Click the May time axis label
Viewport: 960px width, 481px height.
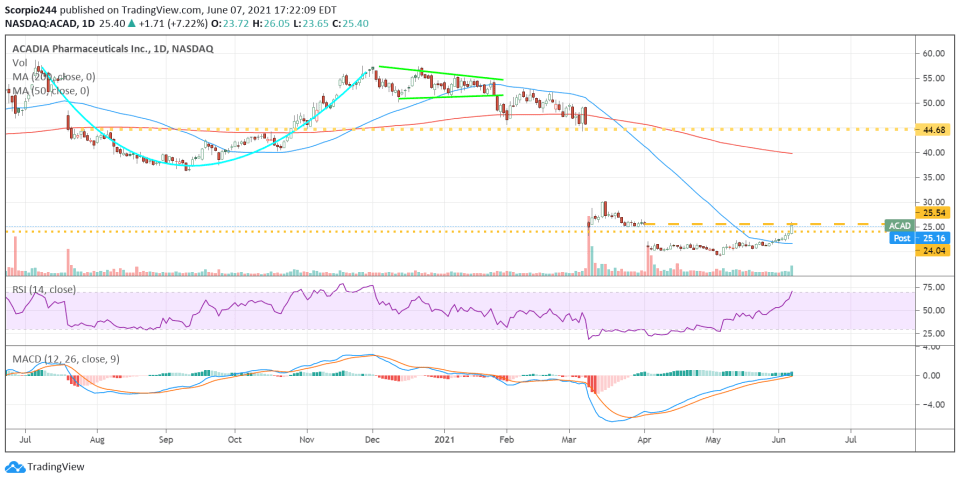click(x=713, y=439)
